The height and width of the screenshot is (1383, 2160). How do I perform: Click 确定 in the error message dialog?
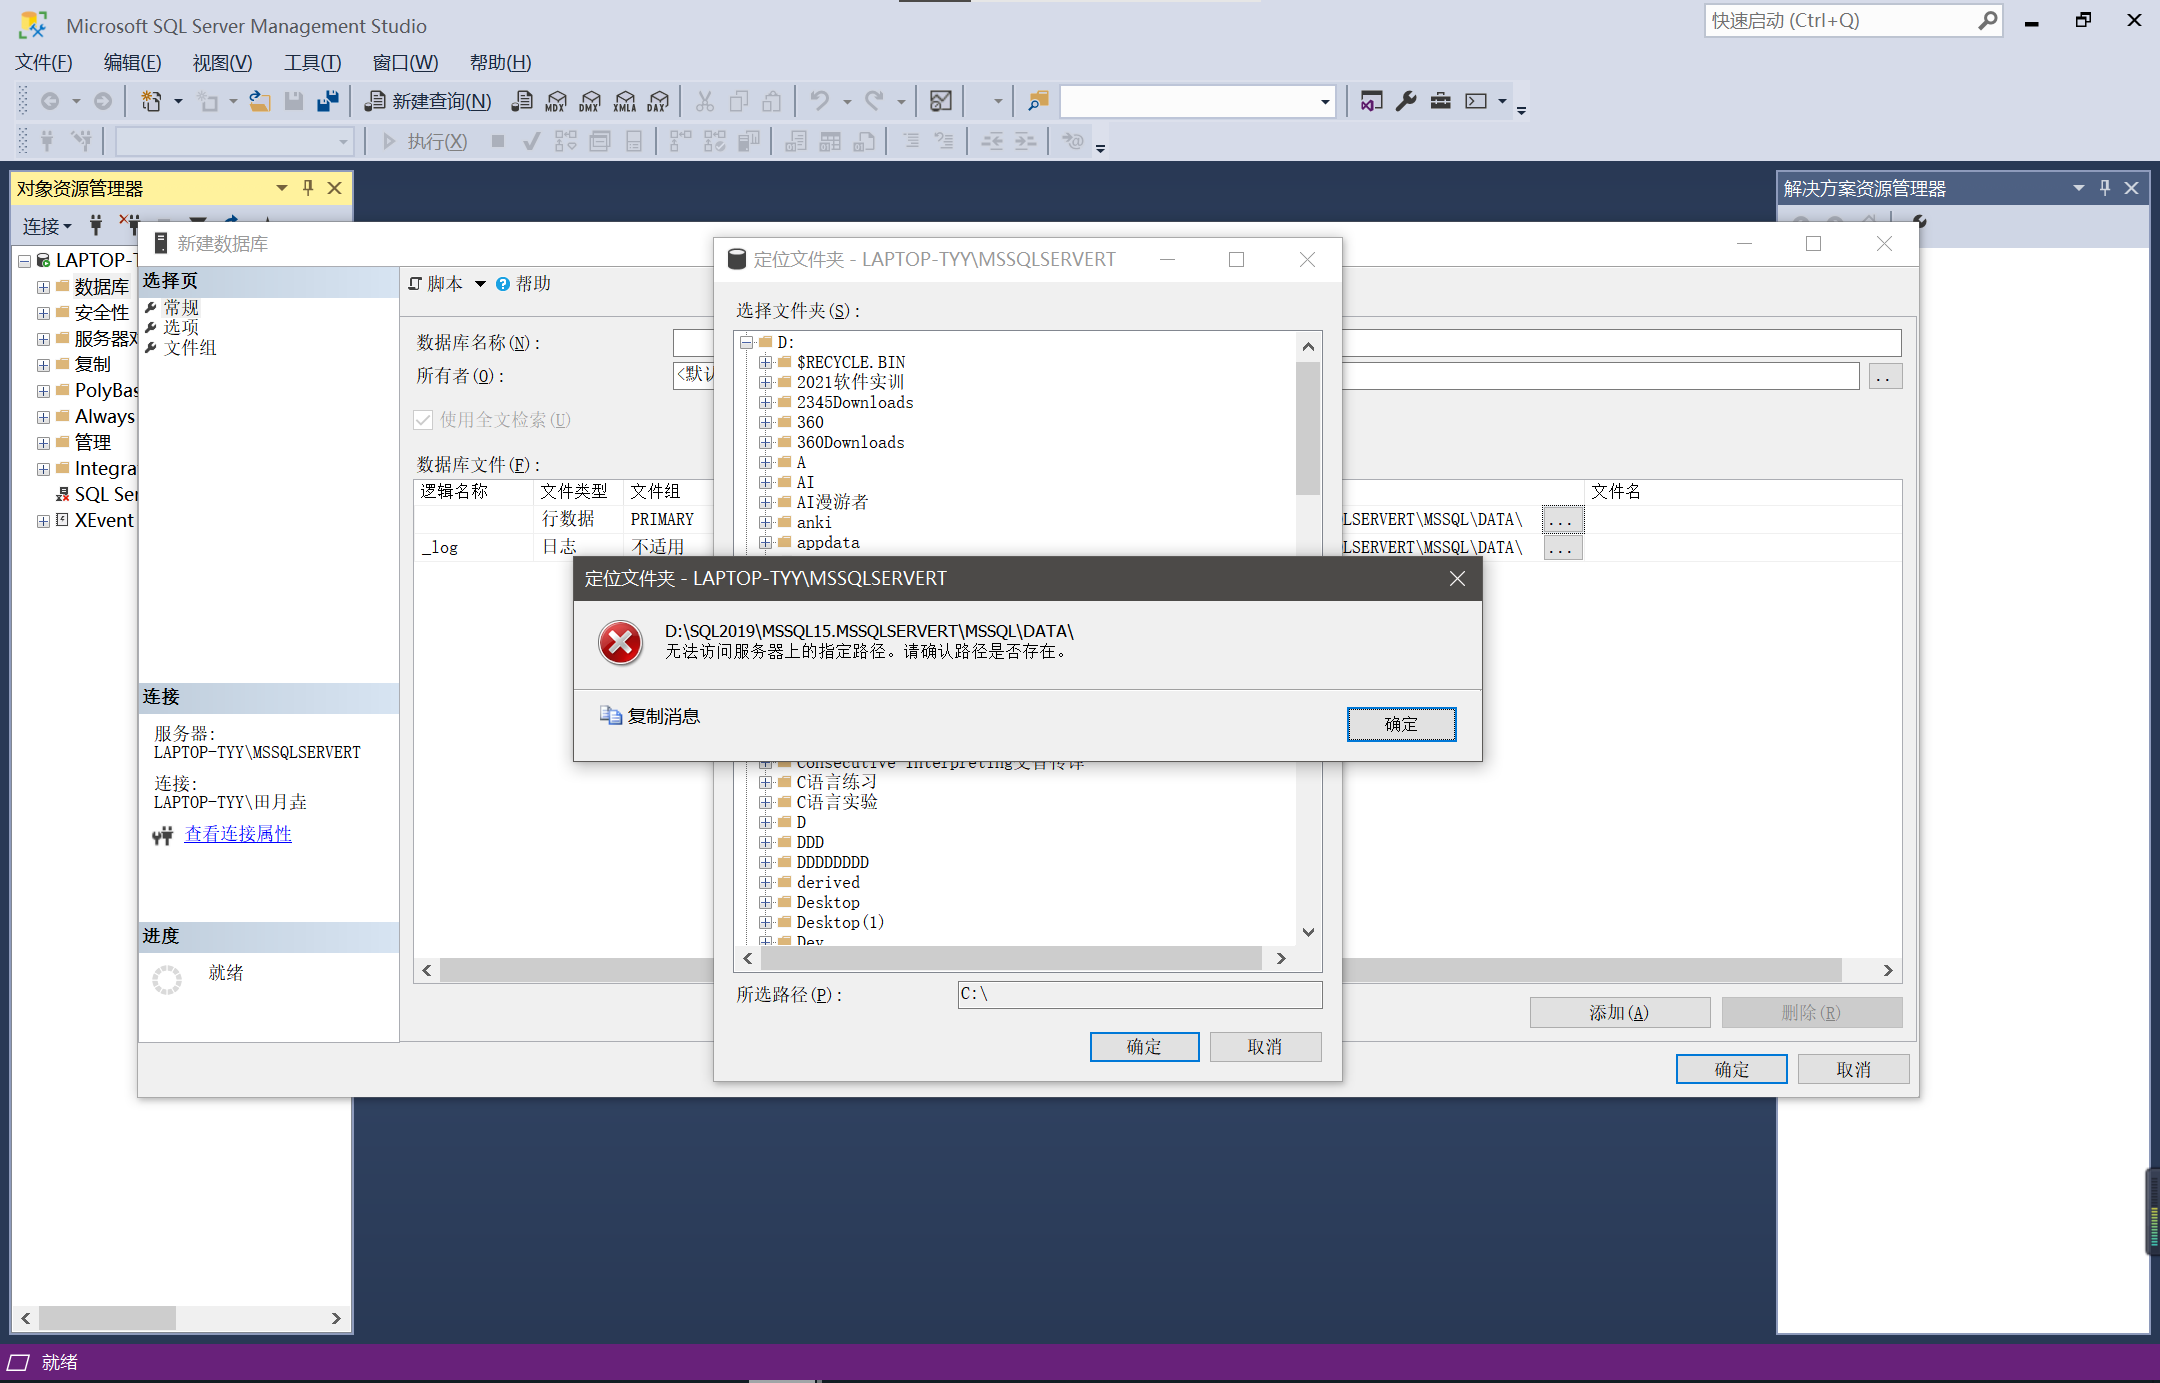coord(1401,724)
